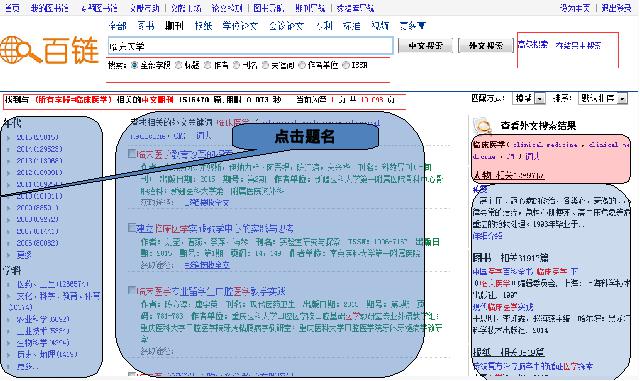
Task: Check the box beside 建立临床医学 result
Action: (x=131, y=227)
